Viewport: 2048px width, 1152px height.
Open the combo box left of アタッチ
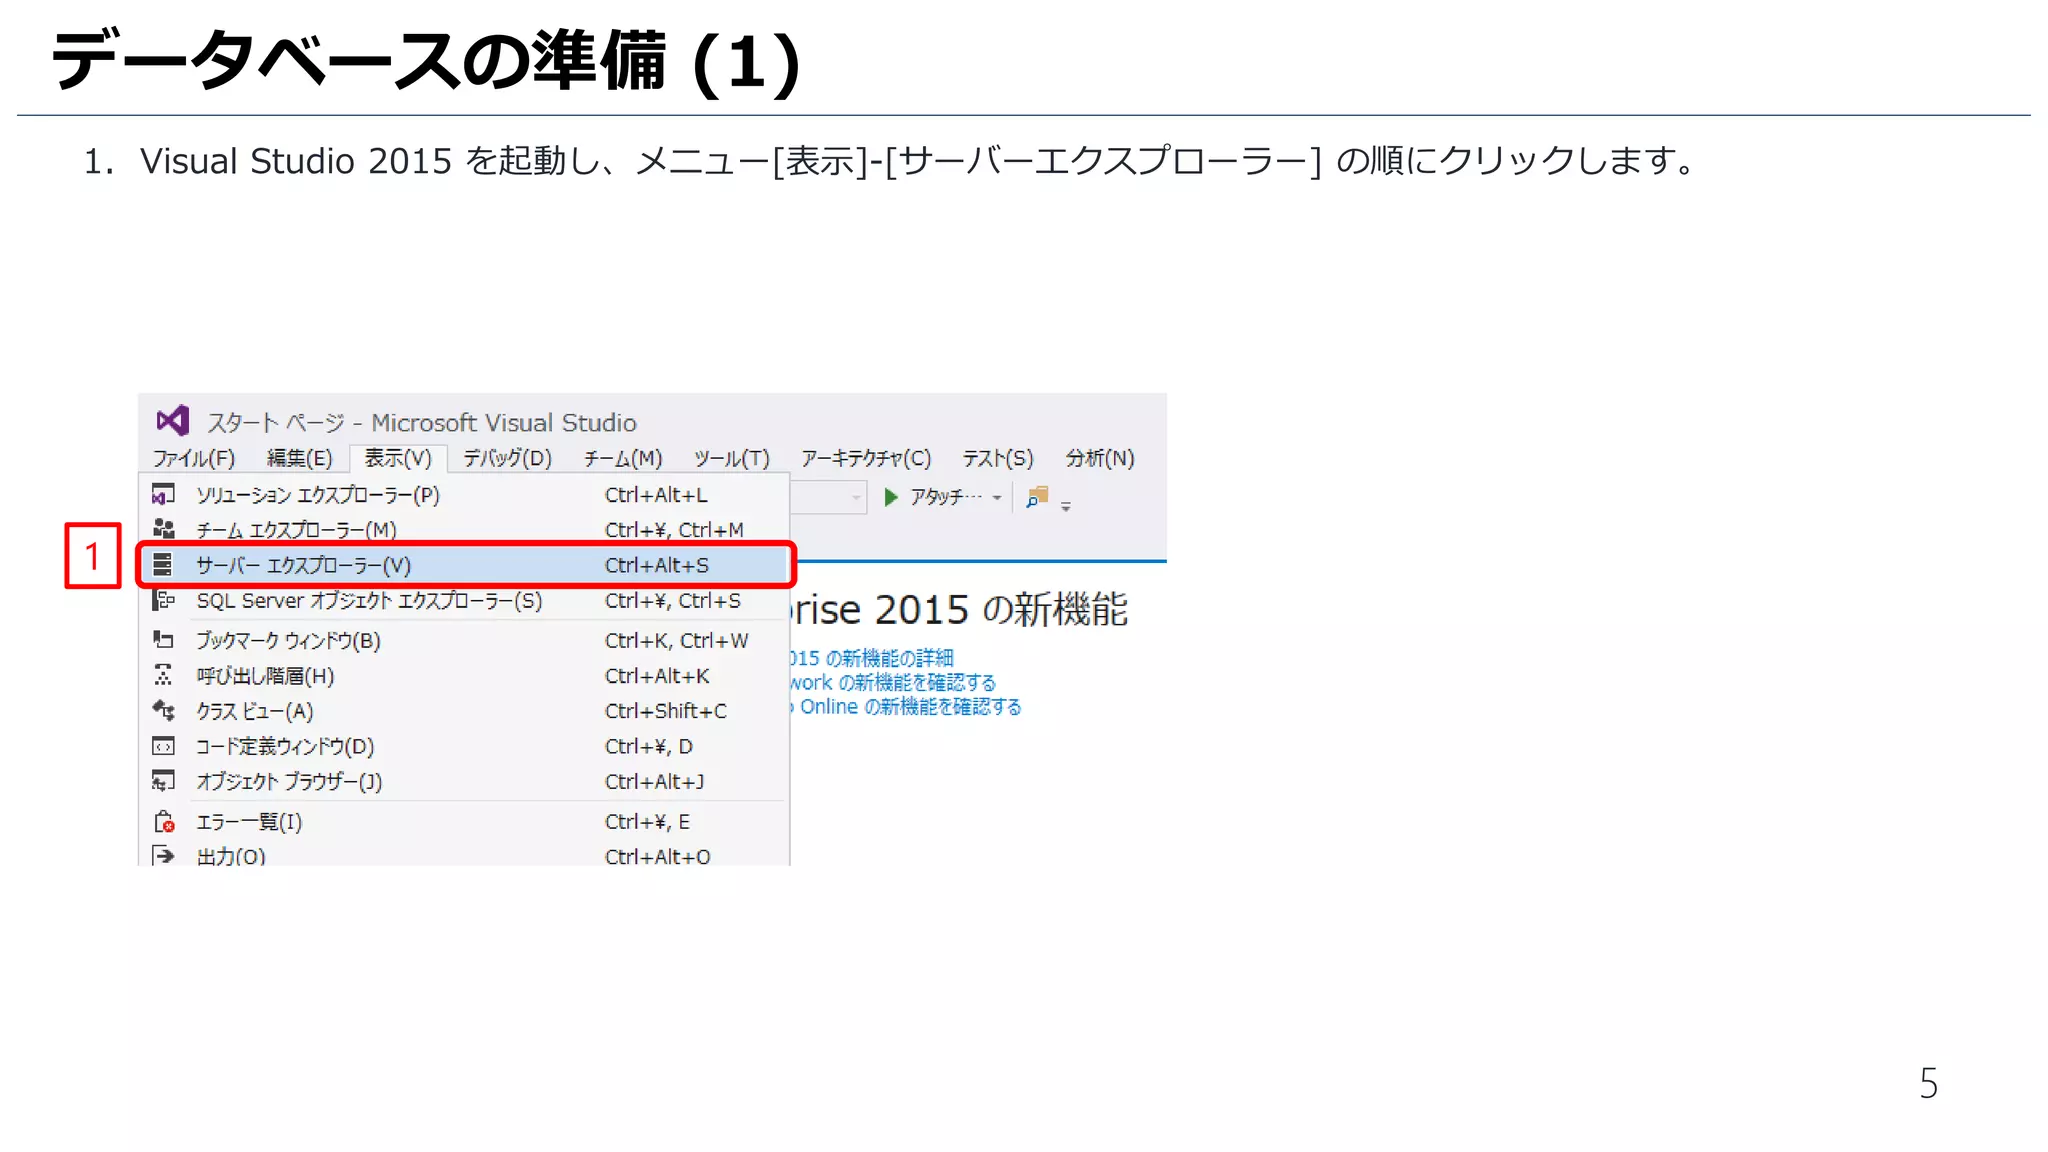828,497
